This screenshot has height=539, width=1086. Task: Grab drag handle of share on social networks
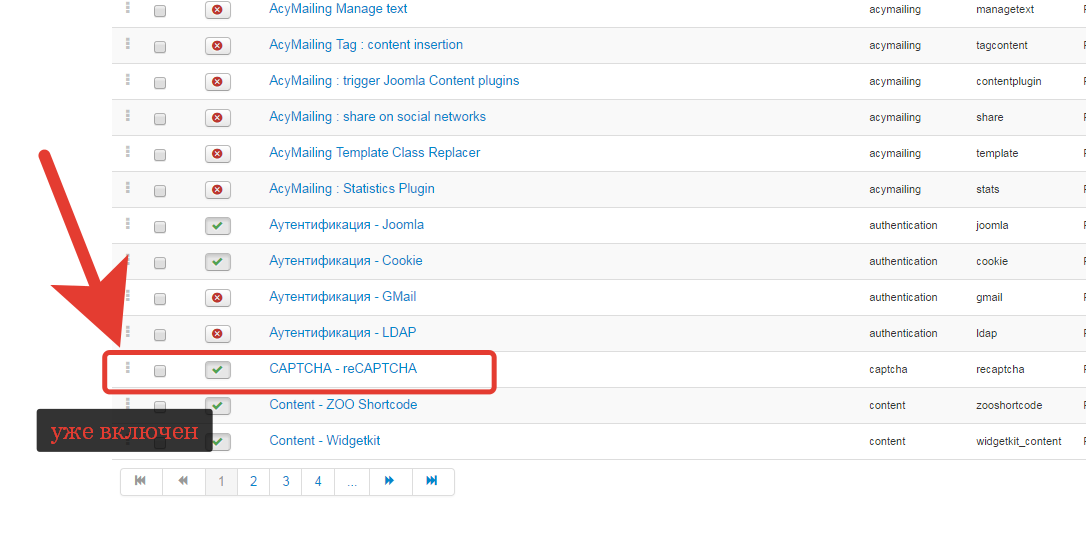127,115
